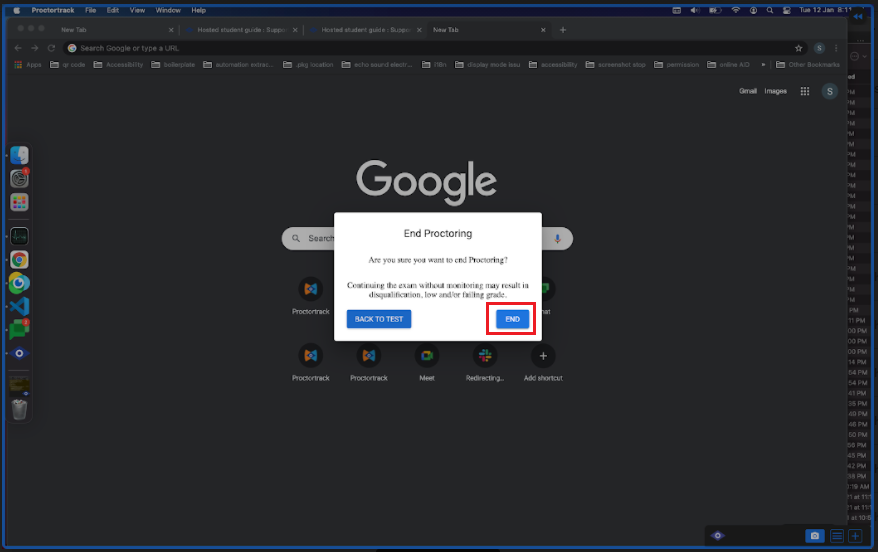The width and height of the screenshot is (878, 552).
Task: Switch to the second Hosted student guide tab
Action: (365, 30)
